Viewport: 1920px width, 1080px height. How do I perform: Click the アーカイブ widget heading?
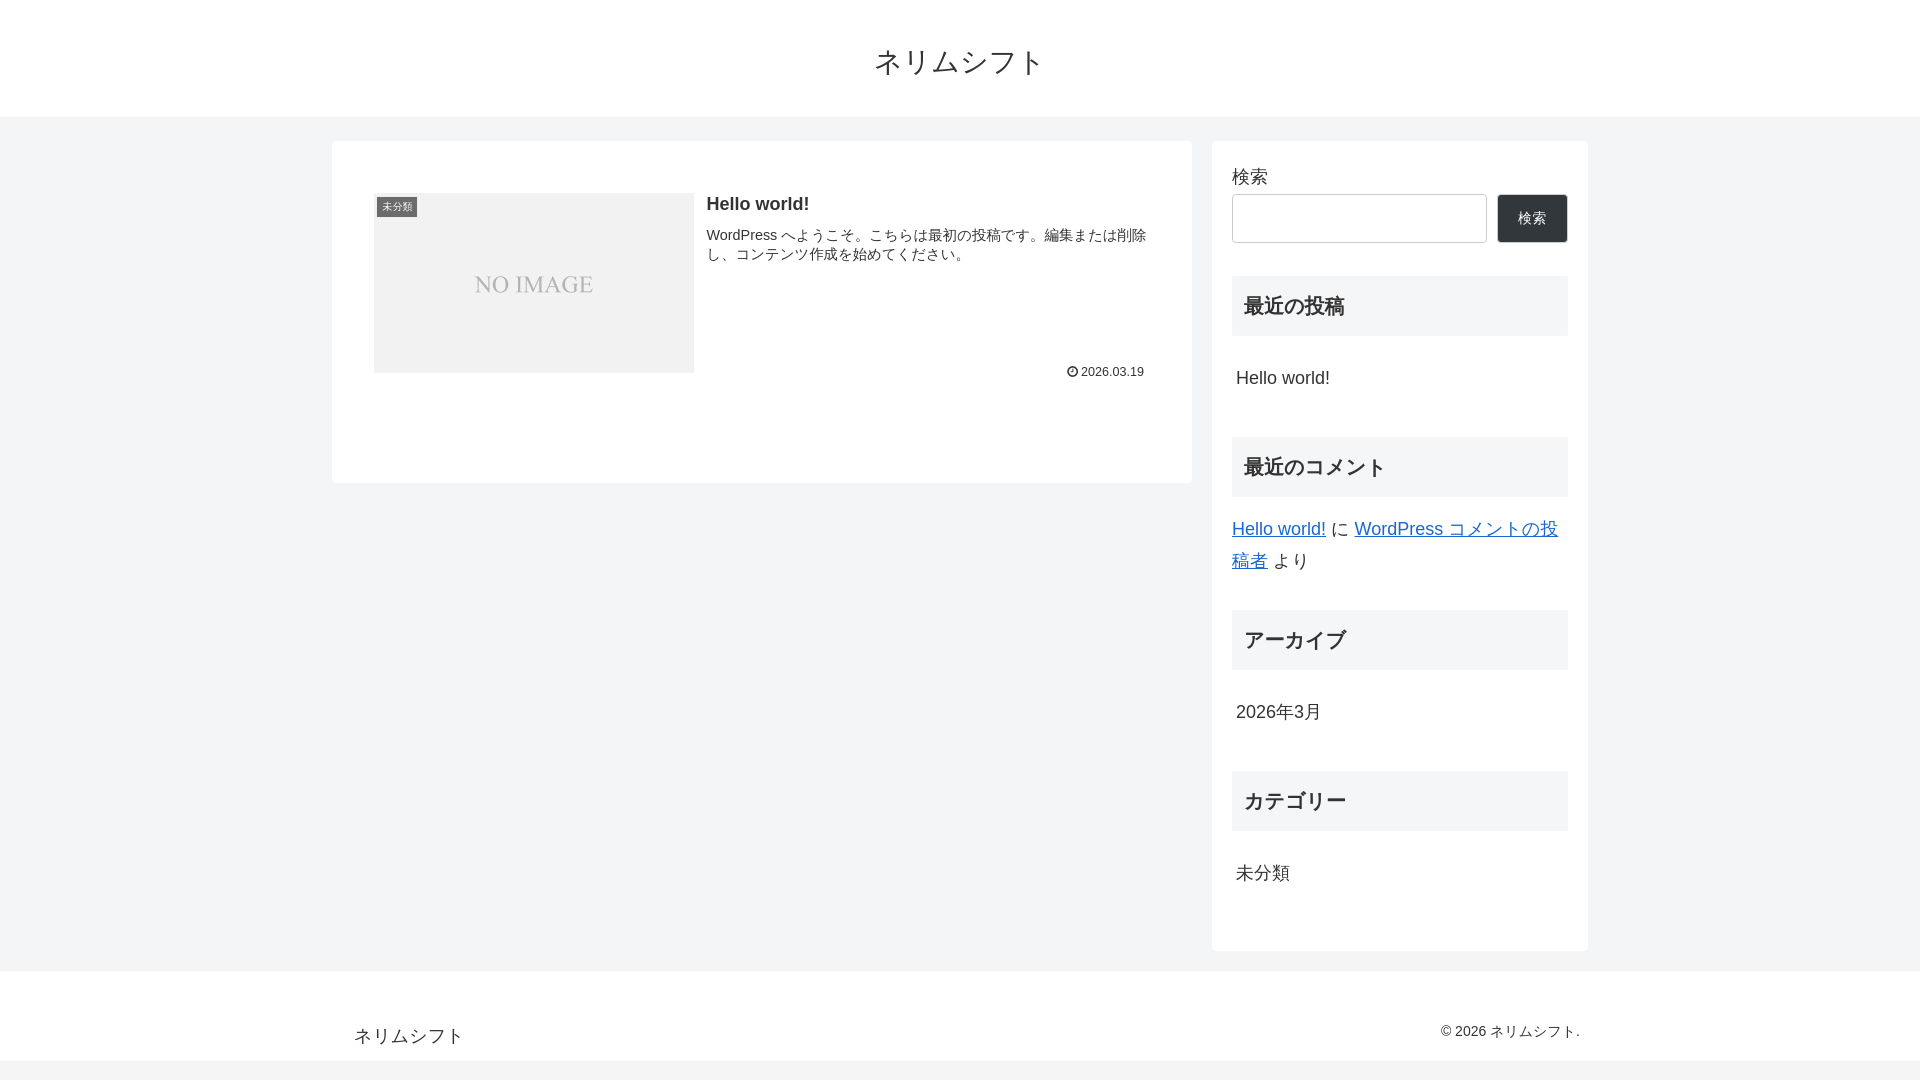(x=1399, y=640)
